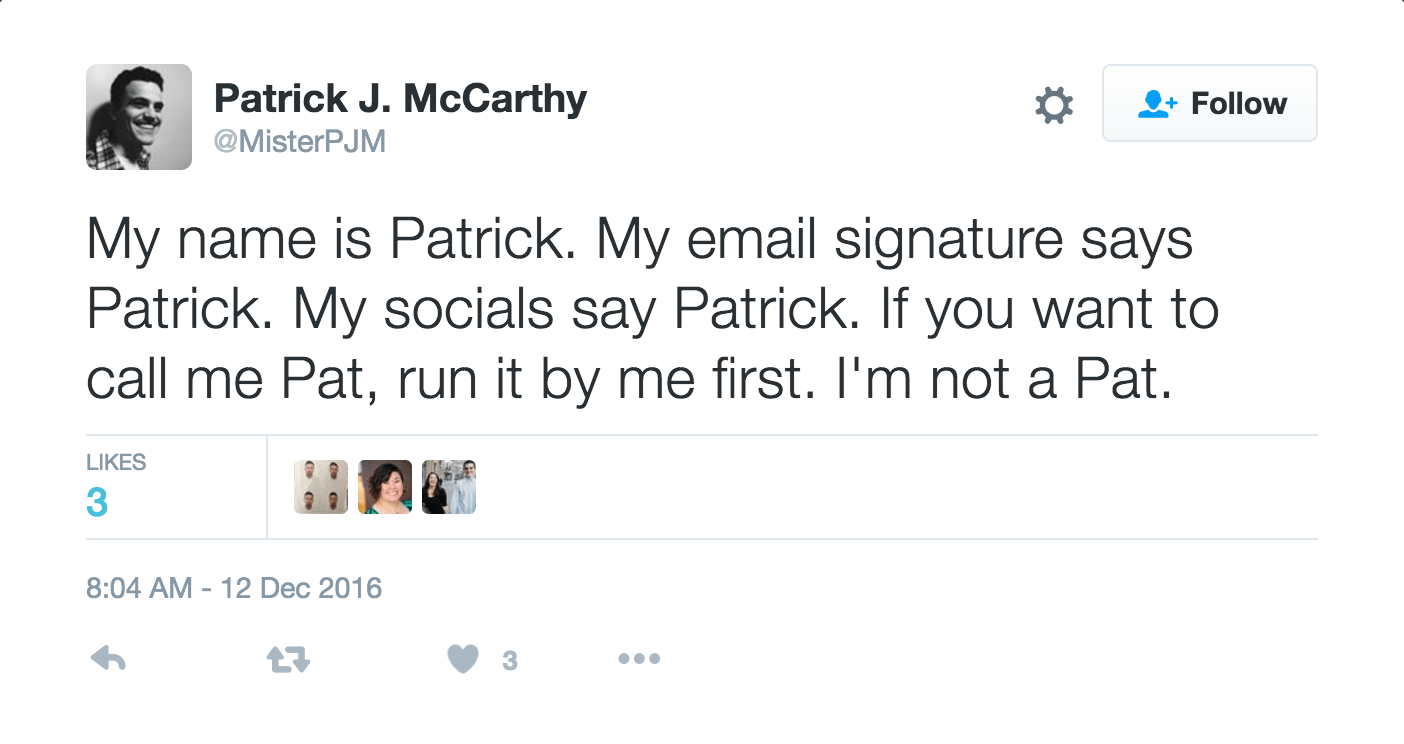Follow Patrick J. McCarthy
1404x744 pixels.
[x=1209, y=103]
